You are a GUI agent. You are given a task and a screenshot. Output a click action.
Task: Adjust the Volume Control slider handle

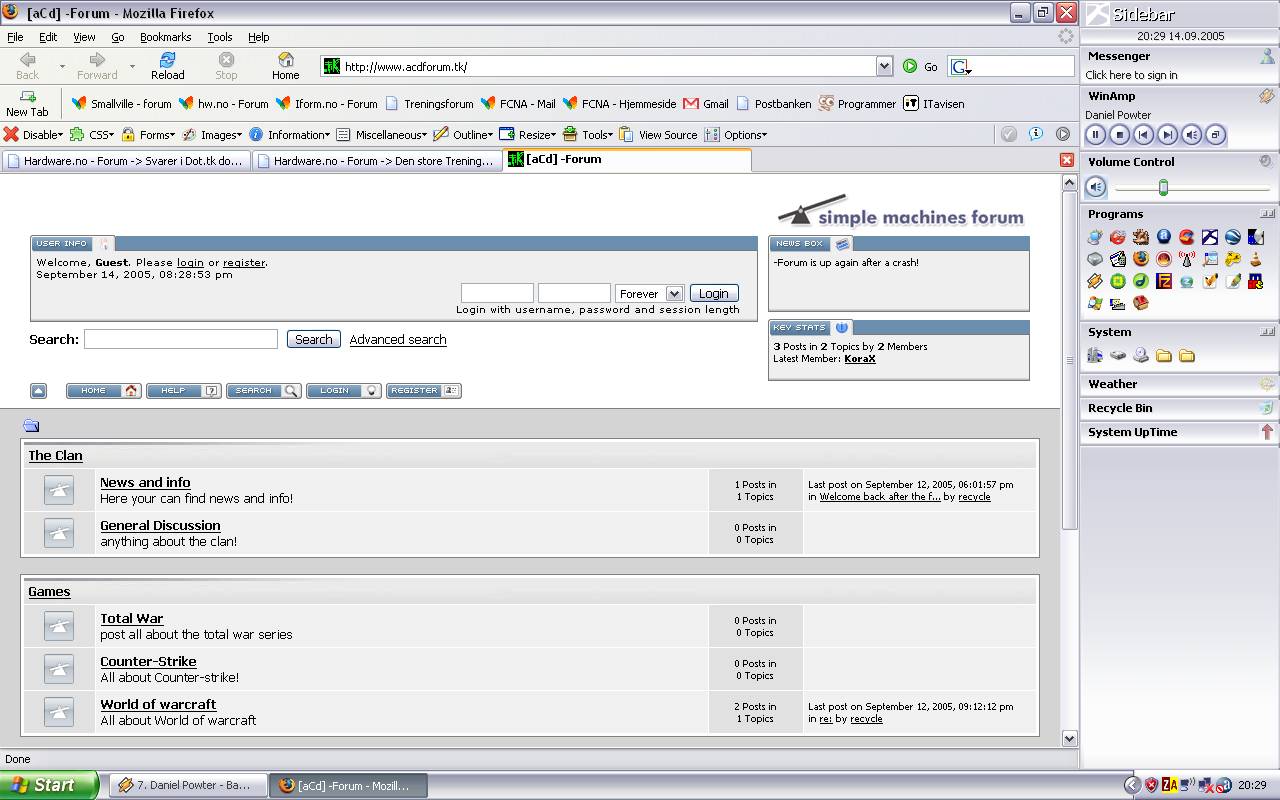(1163, 187)
